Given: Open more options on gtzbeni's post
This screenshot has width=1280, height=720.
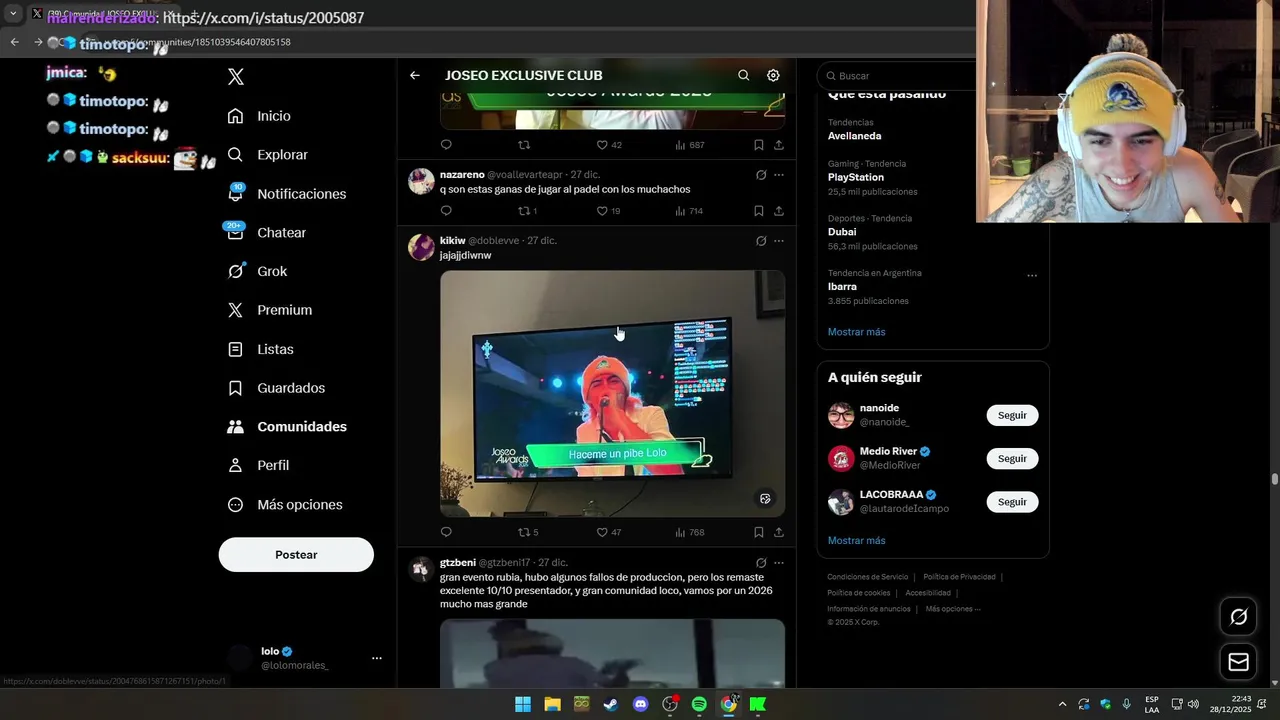Looking at the screenshot, I should [x=779, y=563].
